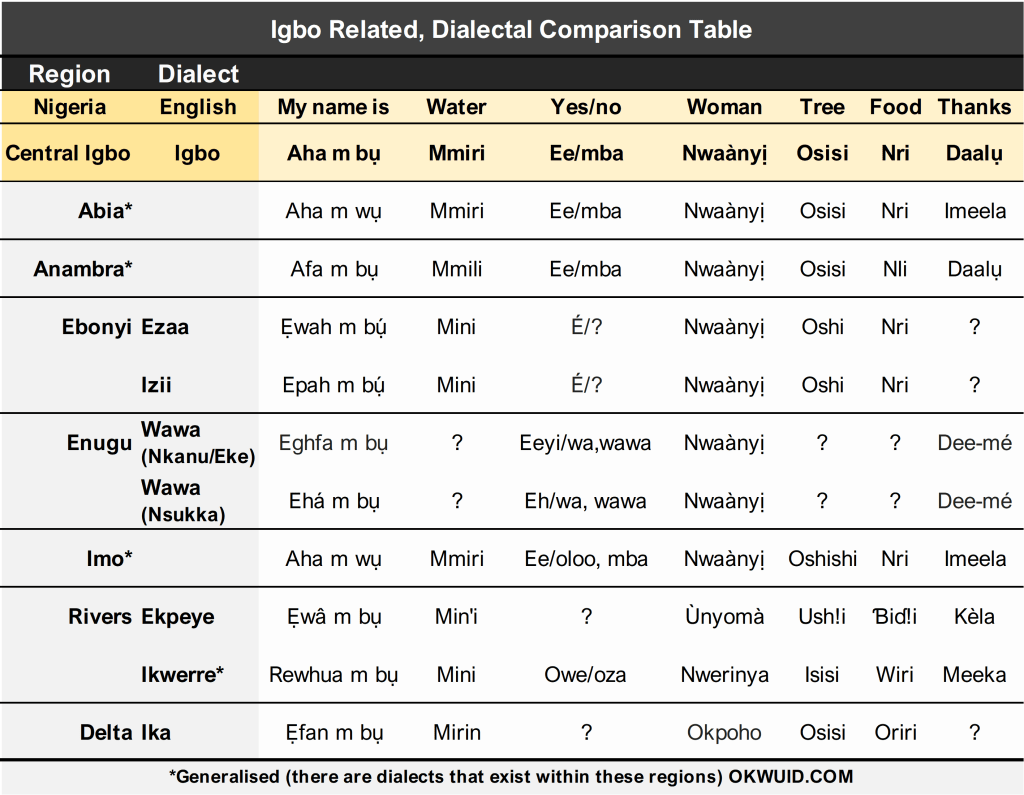Click the Okpoho cell in Delta row
Image resolution: width=1024 pixels, height=795 pixels.
click(x=724, y=732)
